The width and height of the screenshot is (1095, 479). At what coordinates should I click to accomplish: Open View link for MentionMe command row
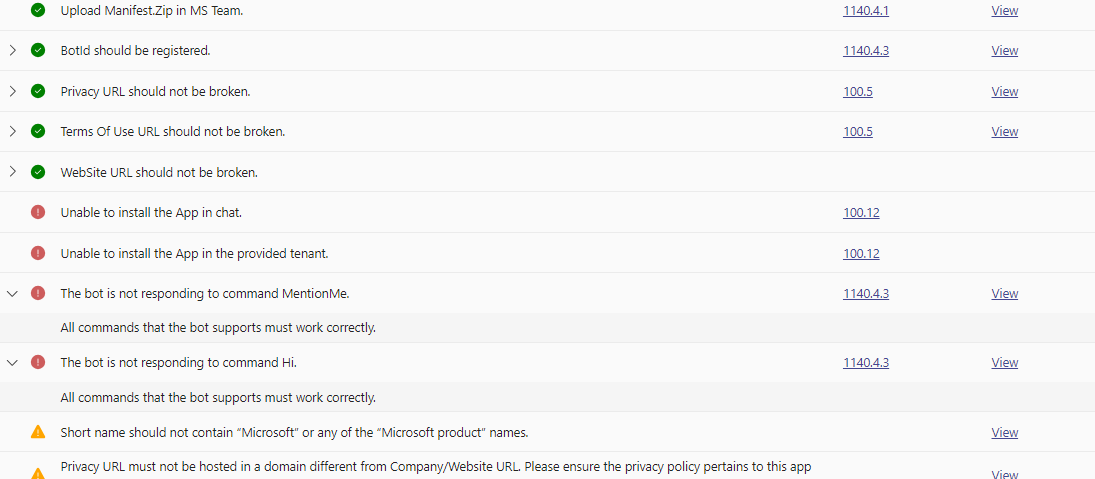1004,293
